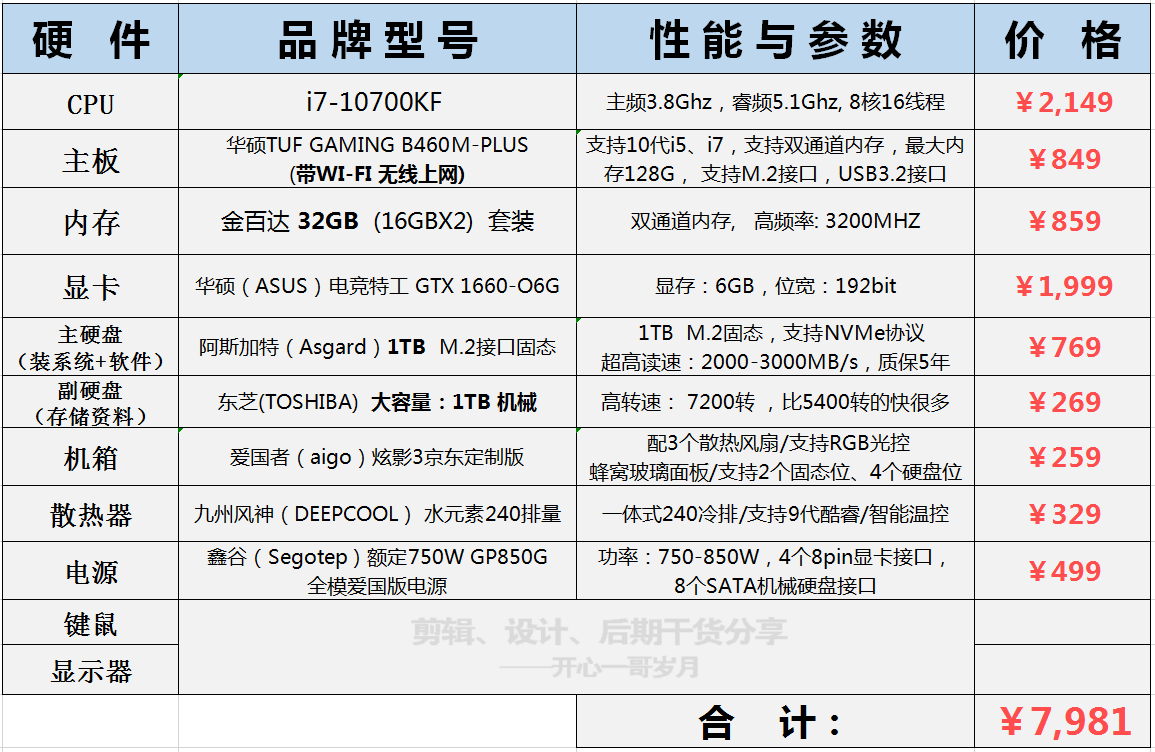The width and height of the screenshot is (1155, 752).
Task: Select the ¥2,149 price cell
Action: 1062,102
